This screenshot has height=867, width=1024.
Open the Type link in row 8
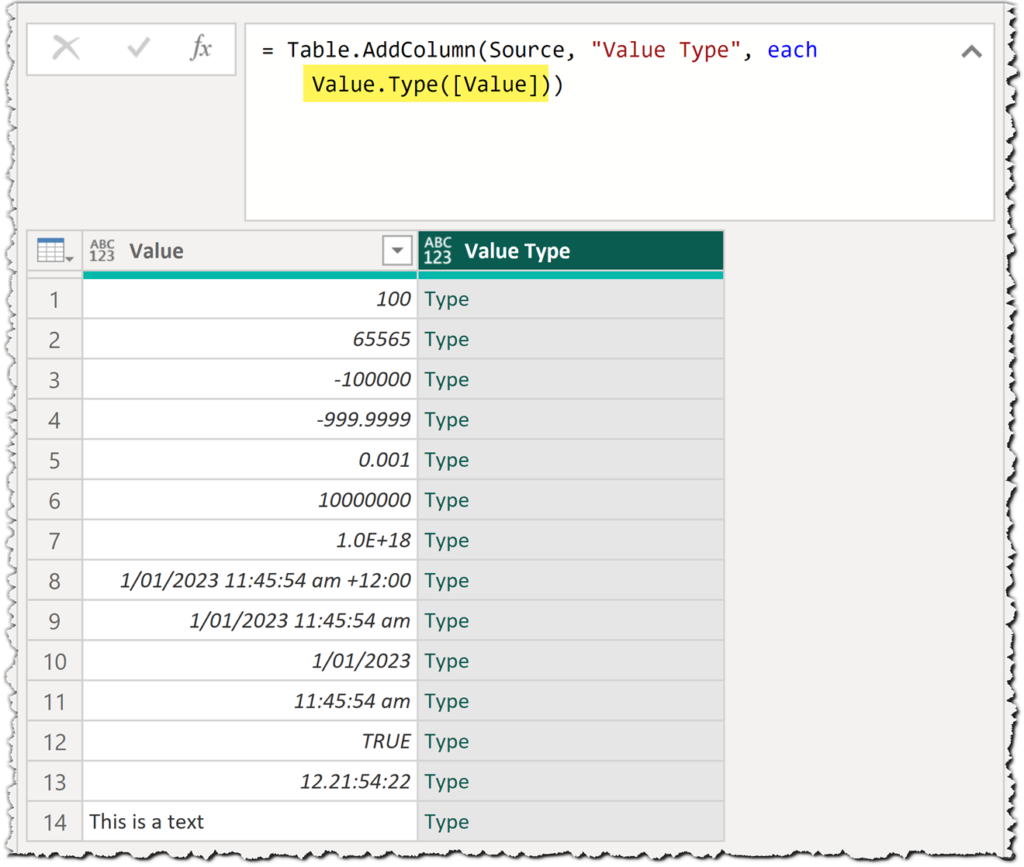coord(447,582)
